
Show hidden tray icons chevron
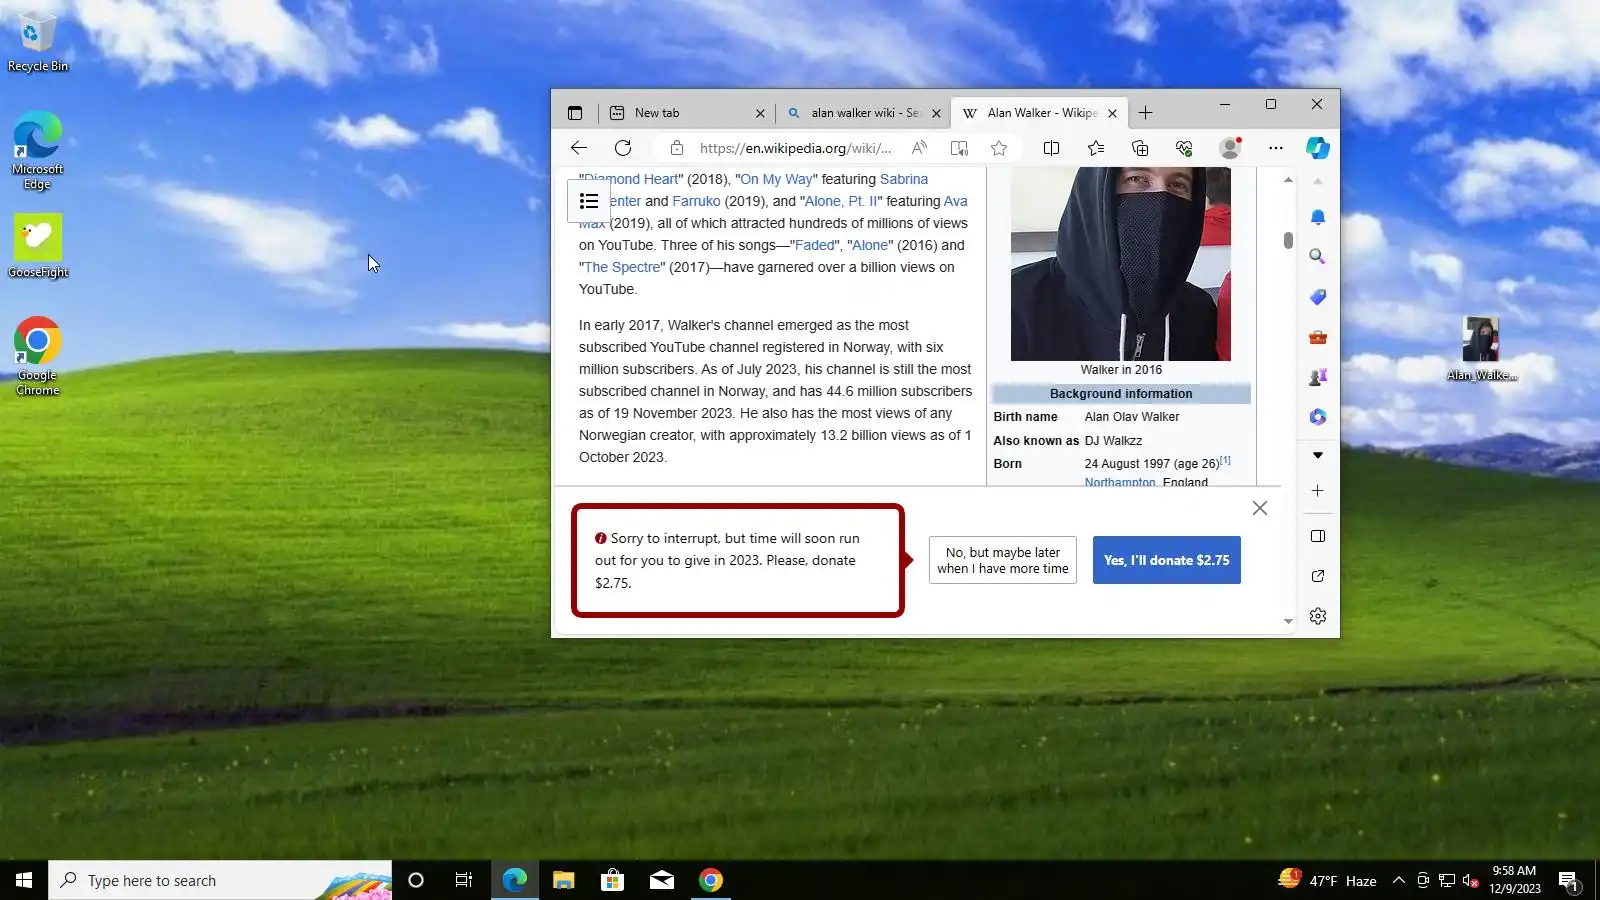[x=1399, y=880]
